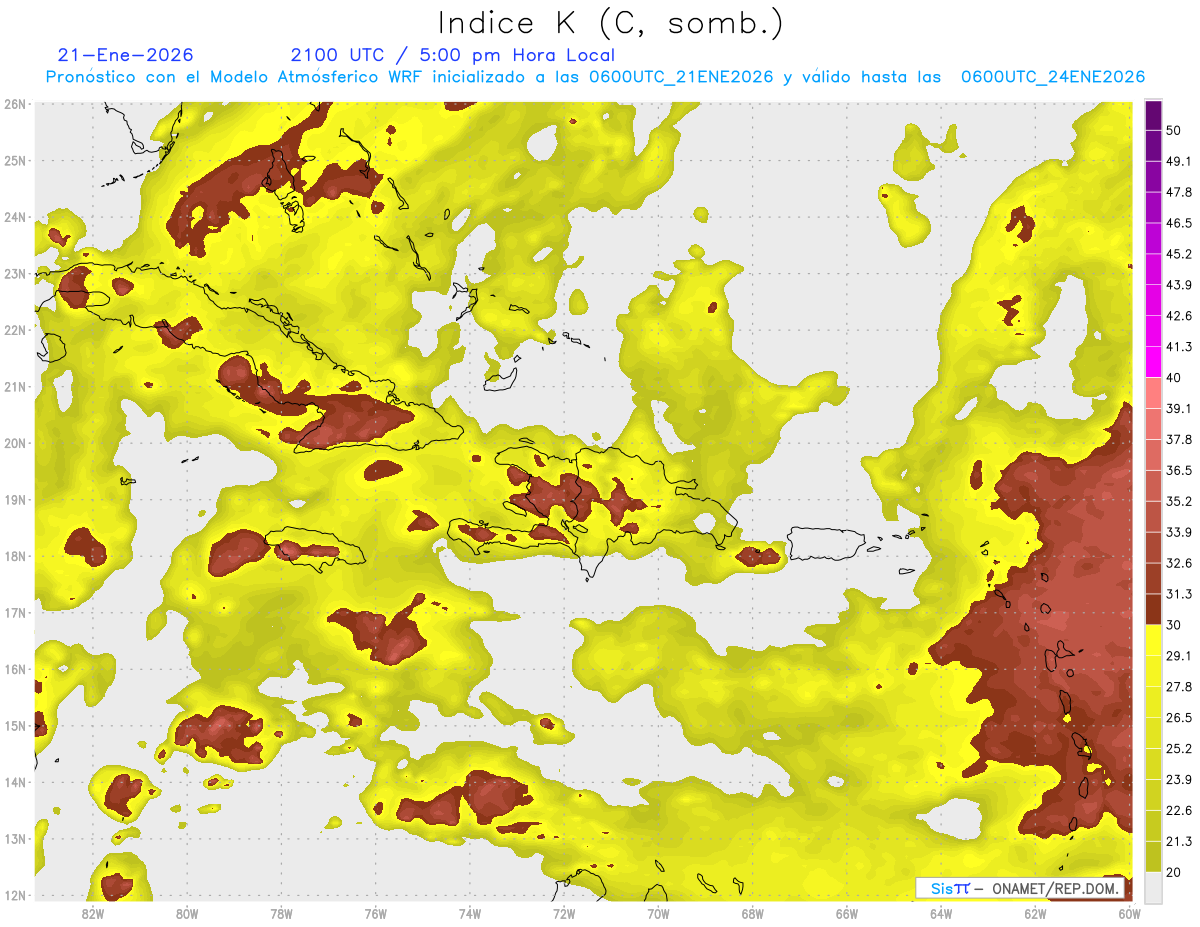Click the "82W" longitude label
Image resolution: width=1200 pixels, height=927 pixels.
93,913
